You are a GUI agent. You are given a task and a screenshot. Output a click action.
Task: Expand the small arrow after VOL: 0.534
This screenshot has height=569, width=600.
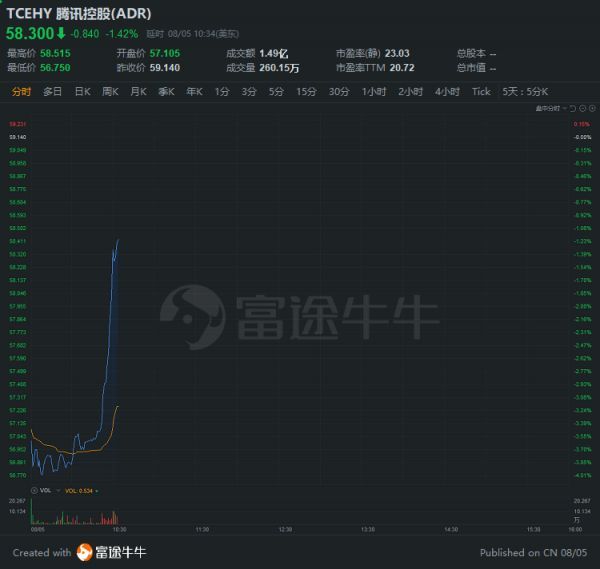tap(96, 491)
